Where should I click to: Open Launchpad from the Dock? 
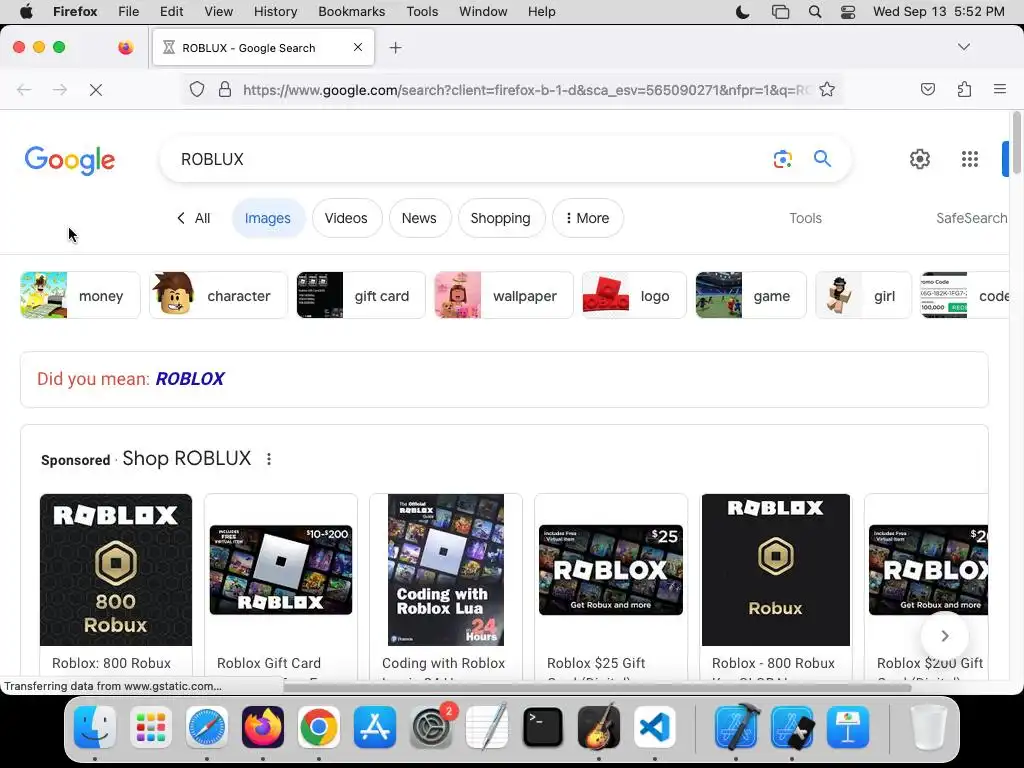coord(151,726)
